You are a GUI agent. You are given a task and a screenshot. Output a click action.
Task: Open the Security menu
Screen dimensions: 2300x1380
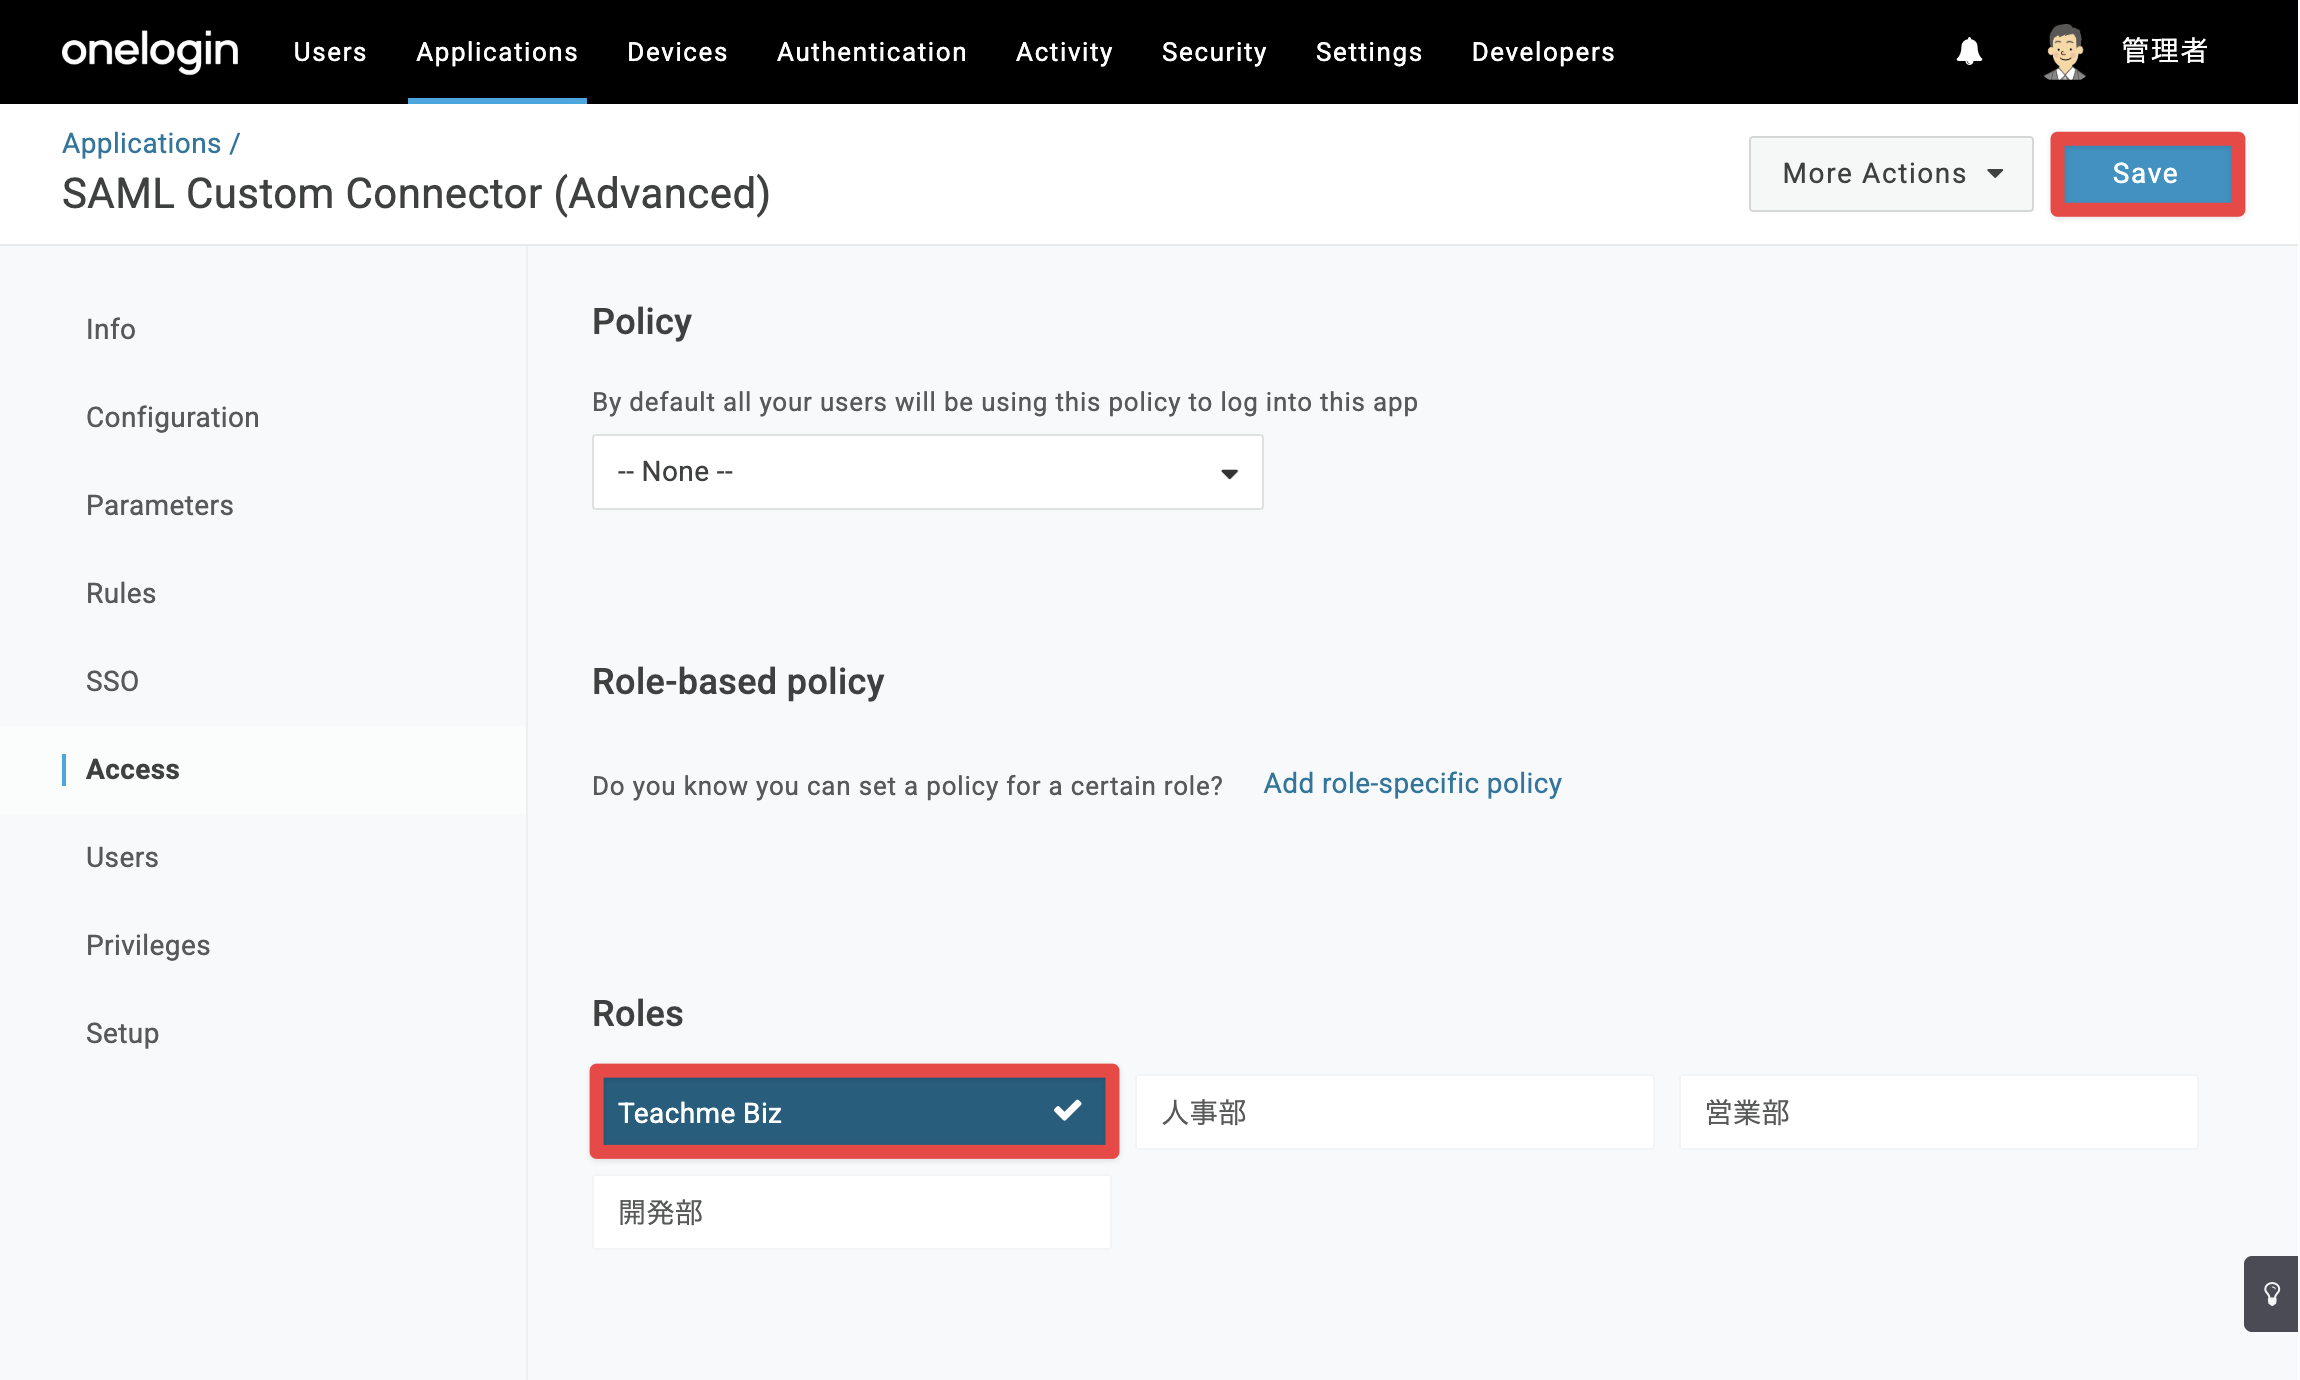coord(1214,52)
